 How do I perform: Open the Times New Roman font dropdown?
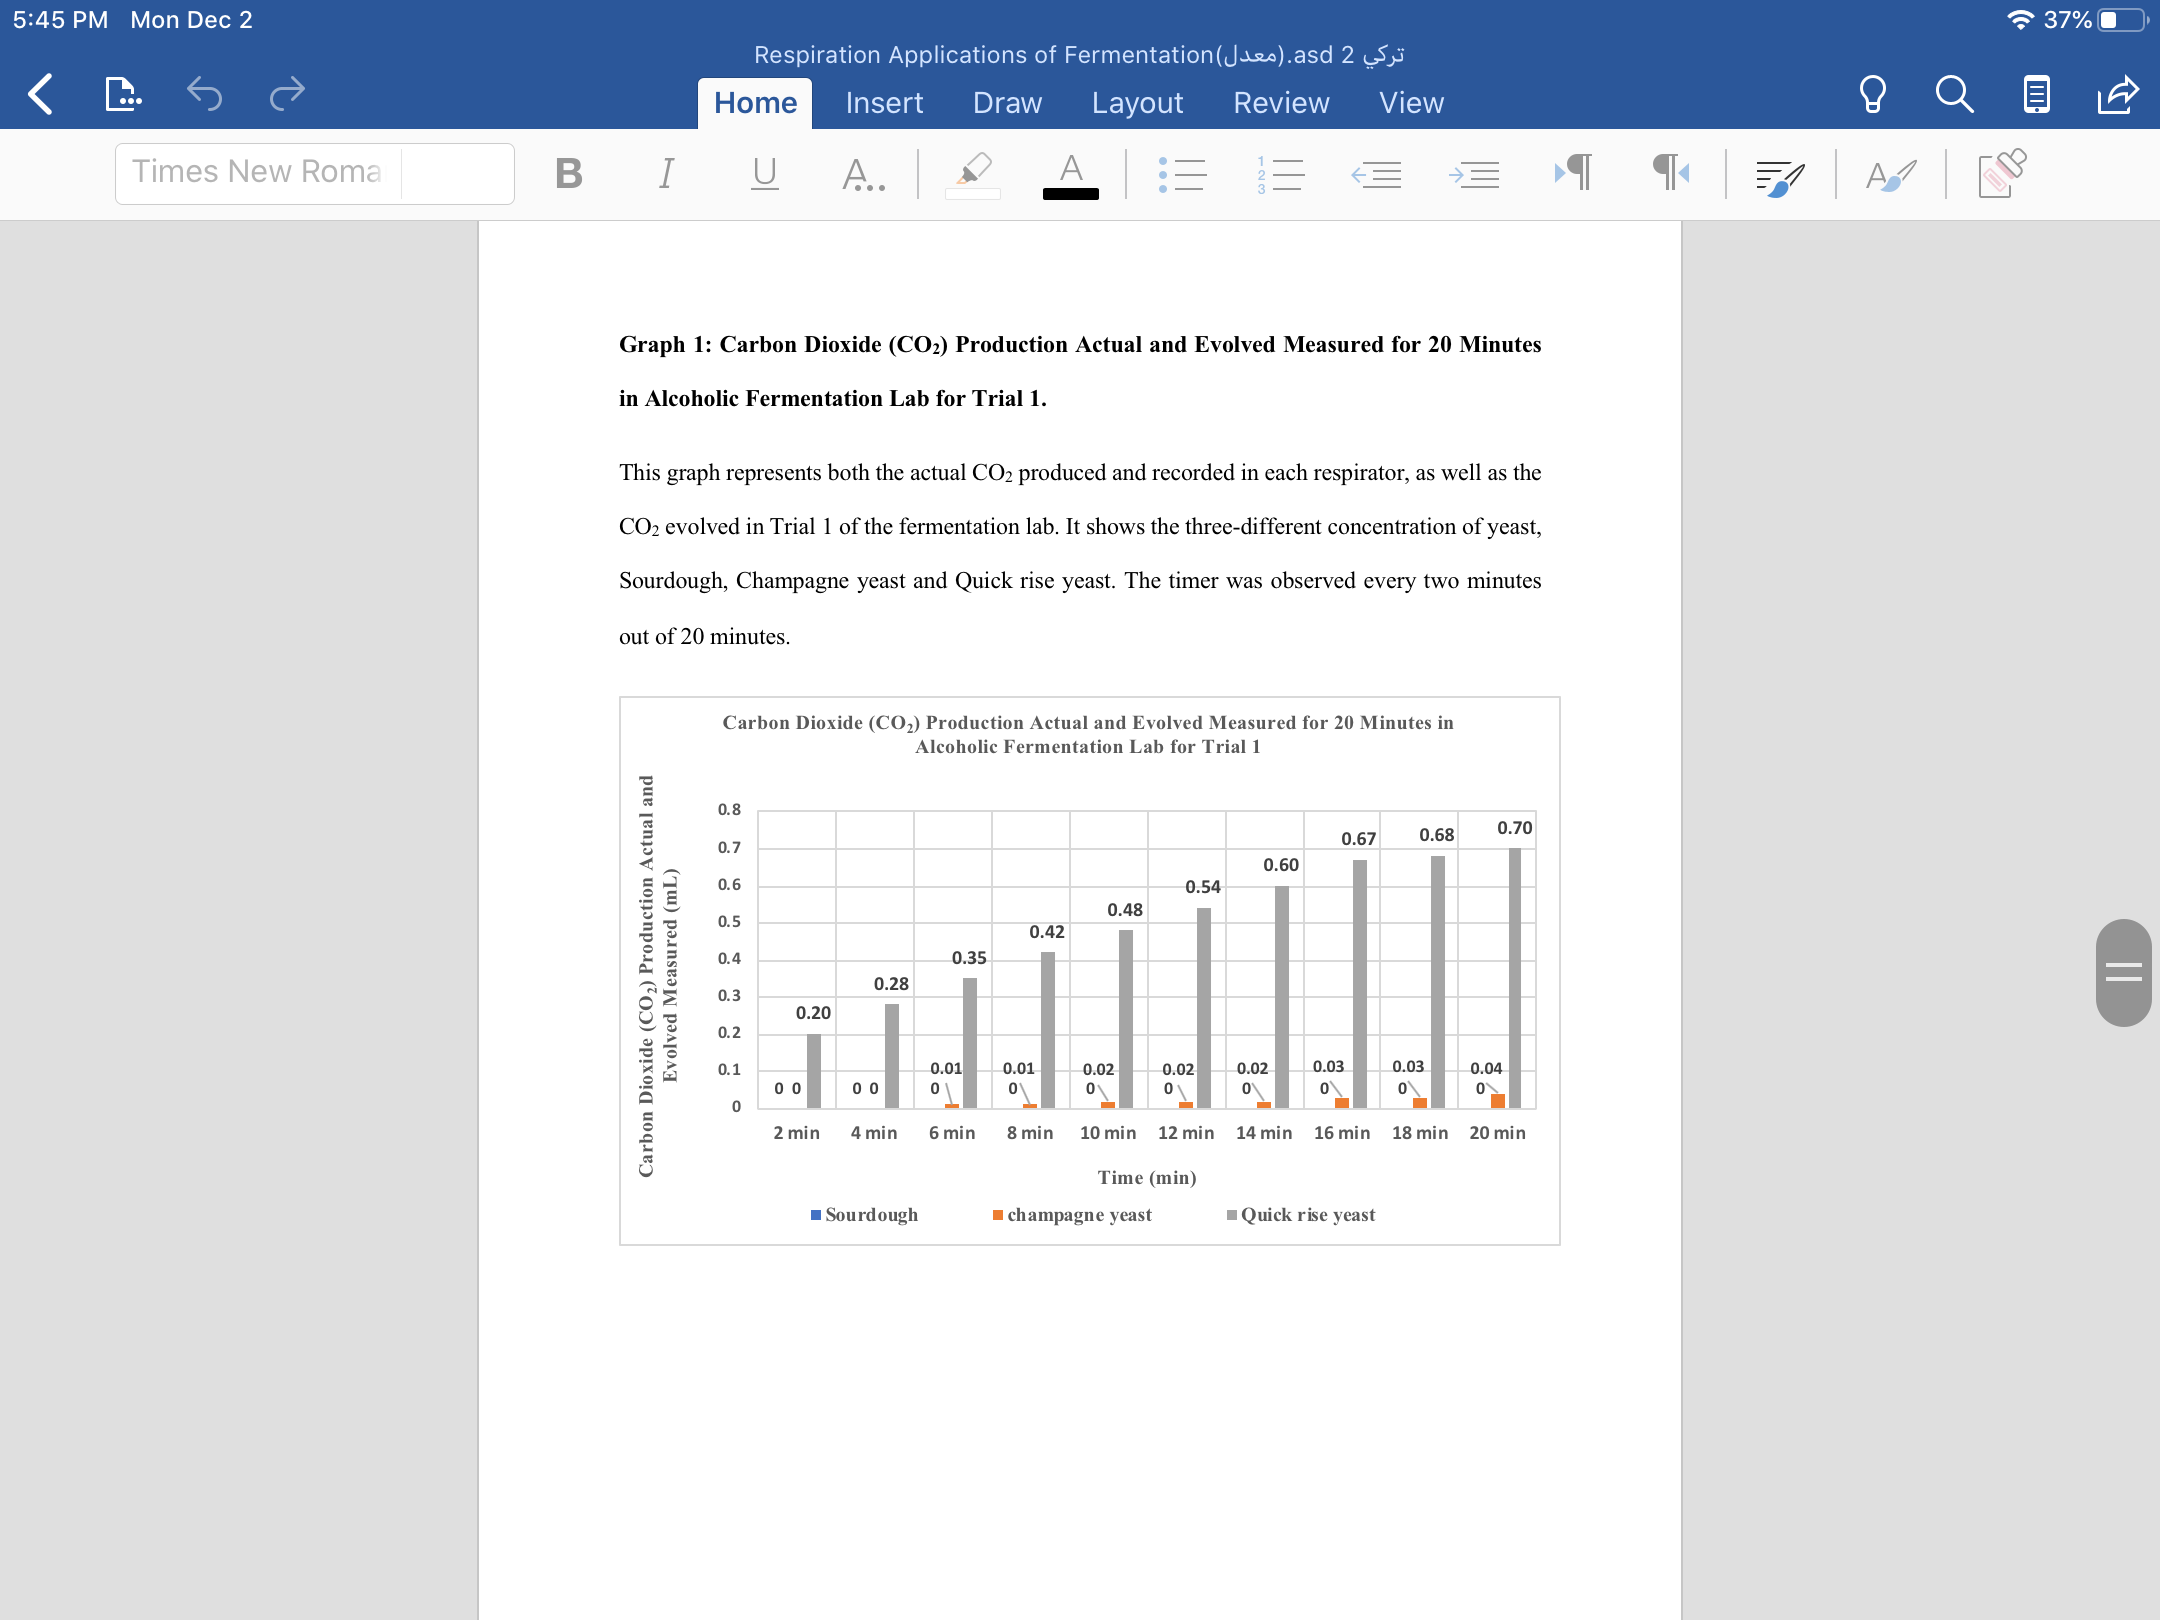[x=315, y=173]
